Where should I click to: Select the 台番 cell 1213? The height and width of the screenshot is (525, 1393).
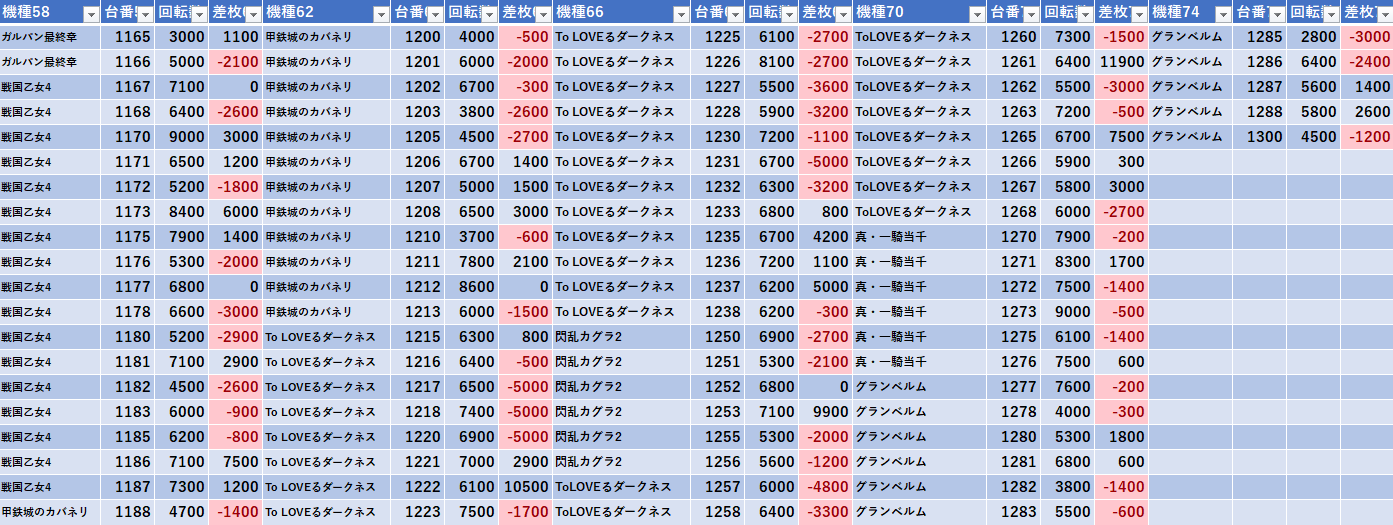tap(417, 312)
